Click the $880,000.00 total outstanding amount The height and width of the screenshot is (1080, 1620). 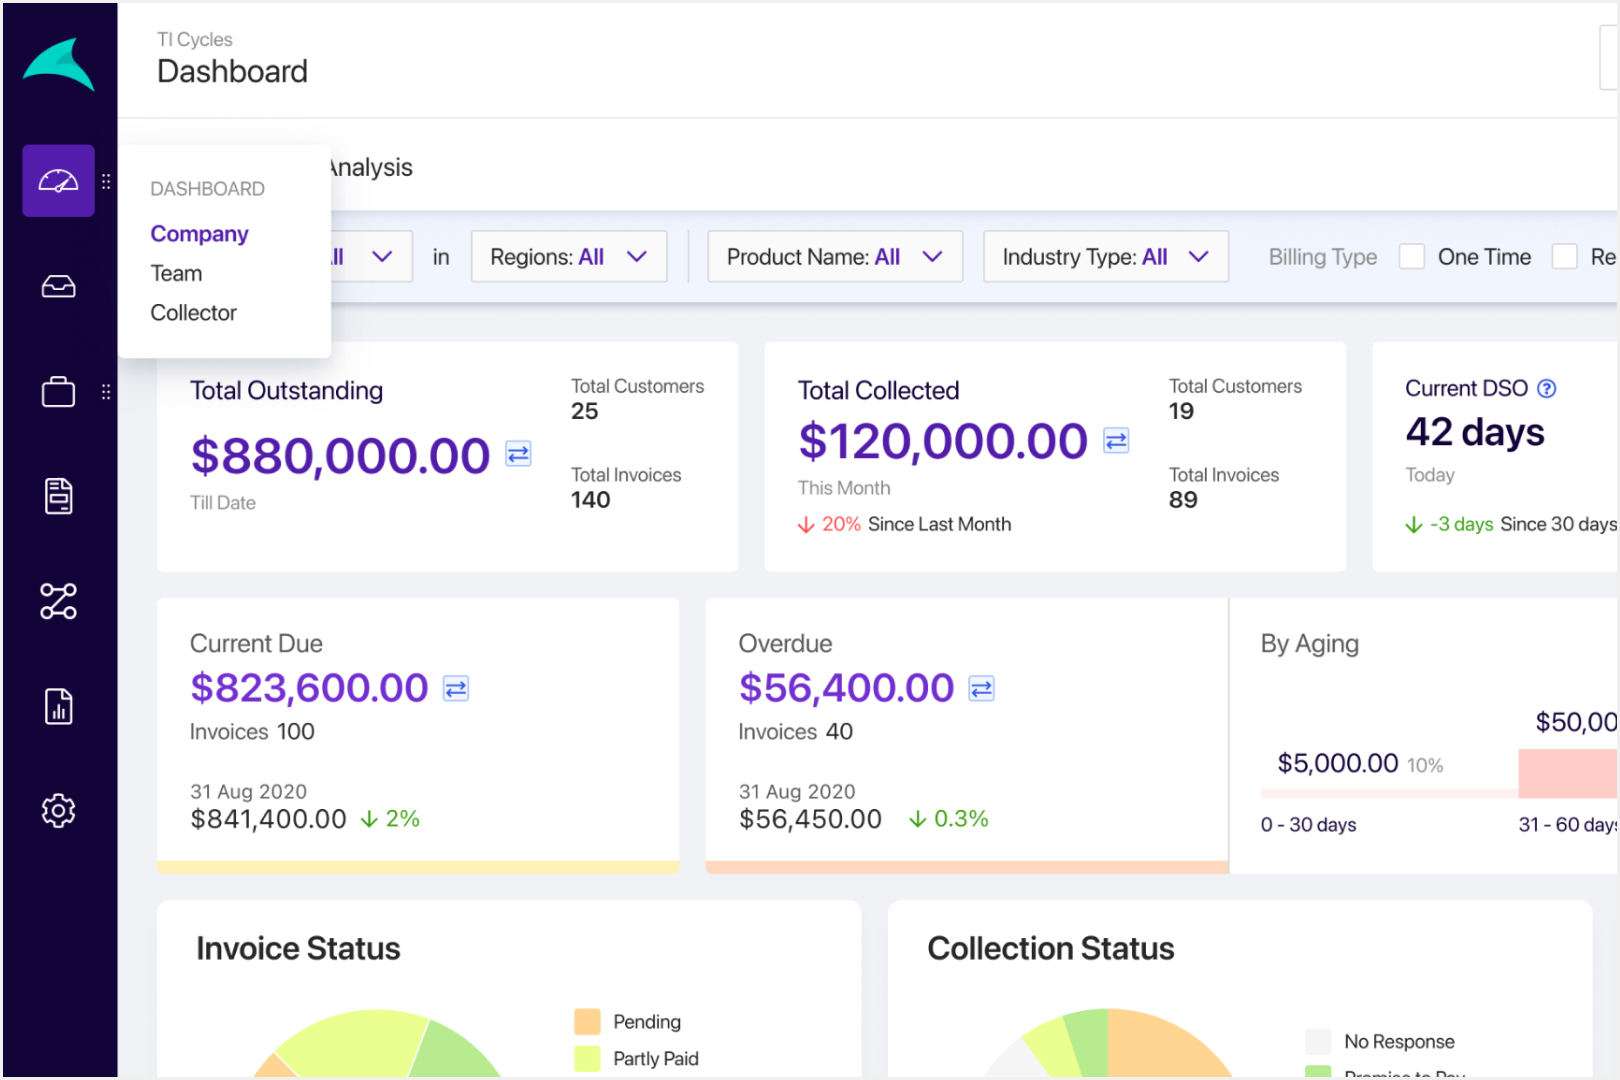click(x=340, y=456)
